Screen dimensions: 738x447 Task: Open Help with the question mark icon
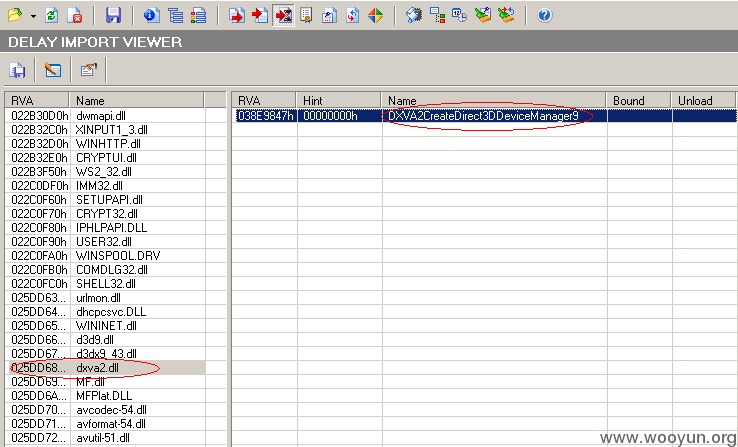(x=544, y=16)
